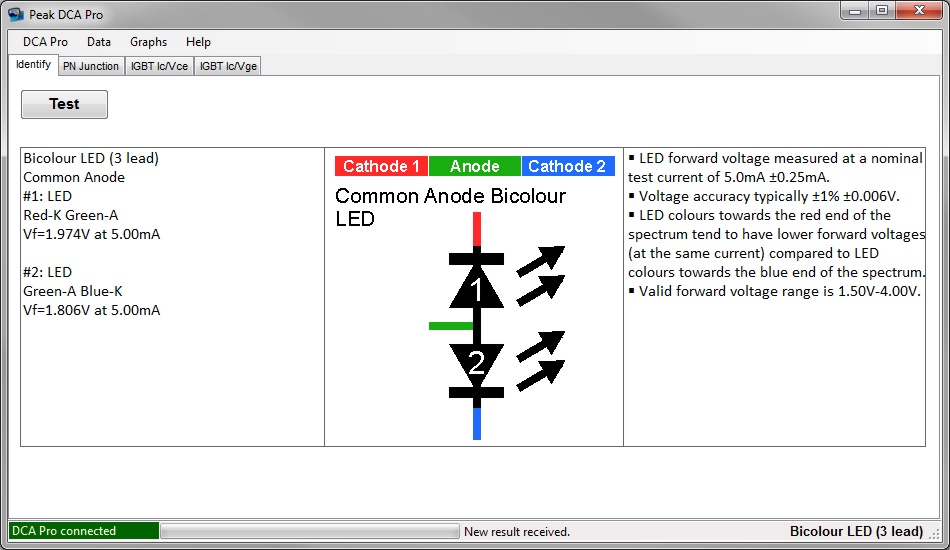Click LED diode symbol number 2
Viewport: 950px width, 550px height.
click(x=476, y=371)
